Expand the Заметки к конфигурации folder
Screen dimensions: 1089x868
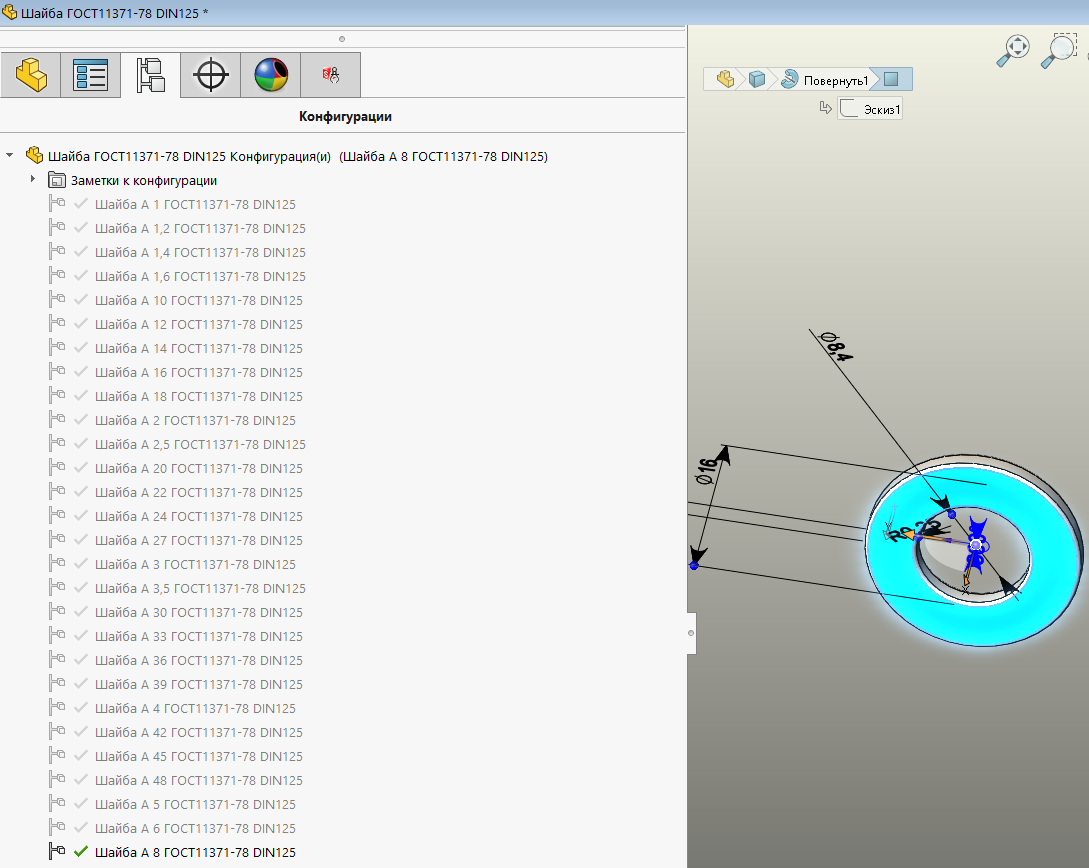point(33,180)
